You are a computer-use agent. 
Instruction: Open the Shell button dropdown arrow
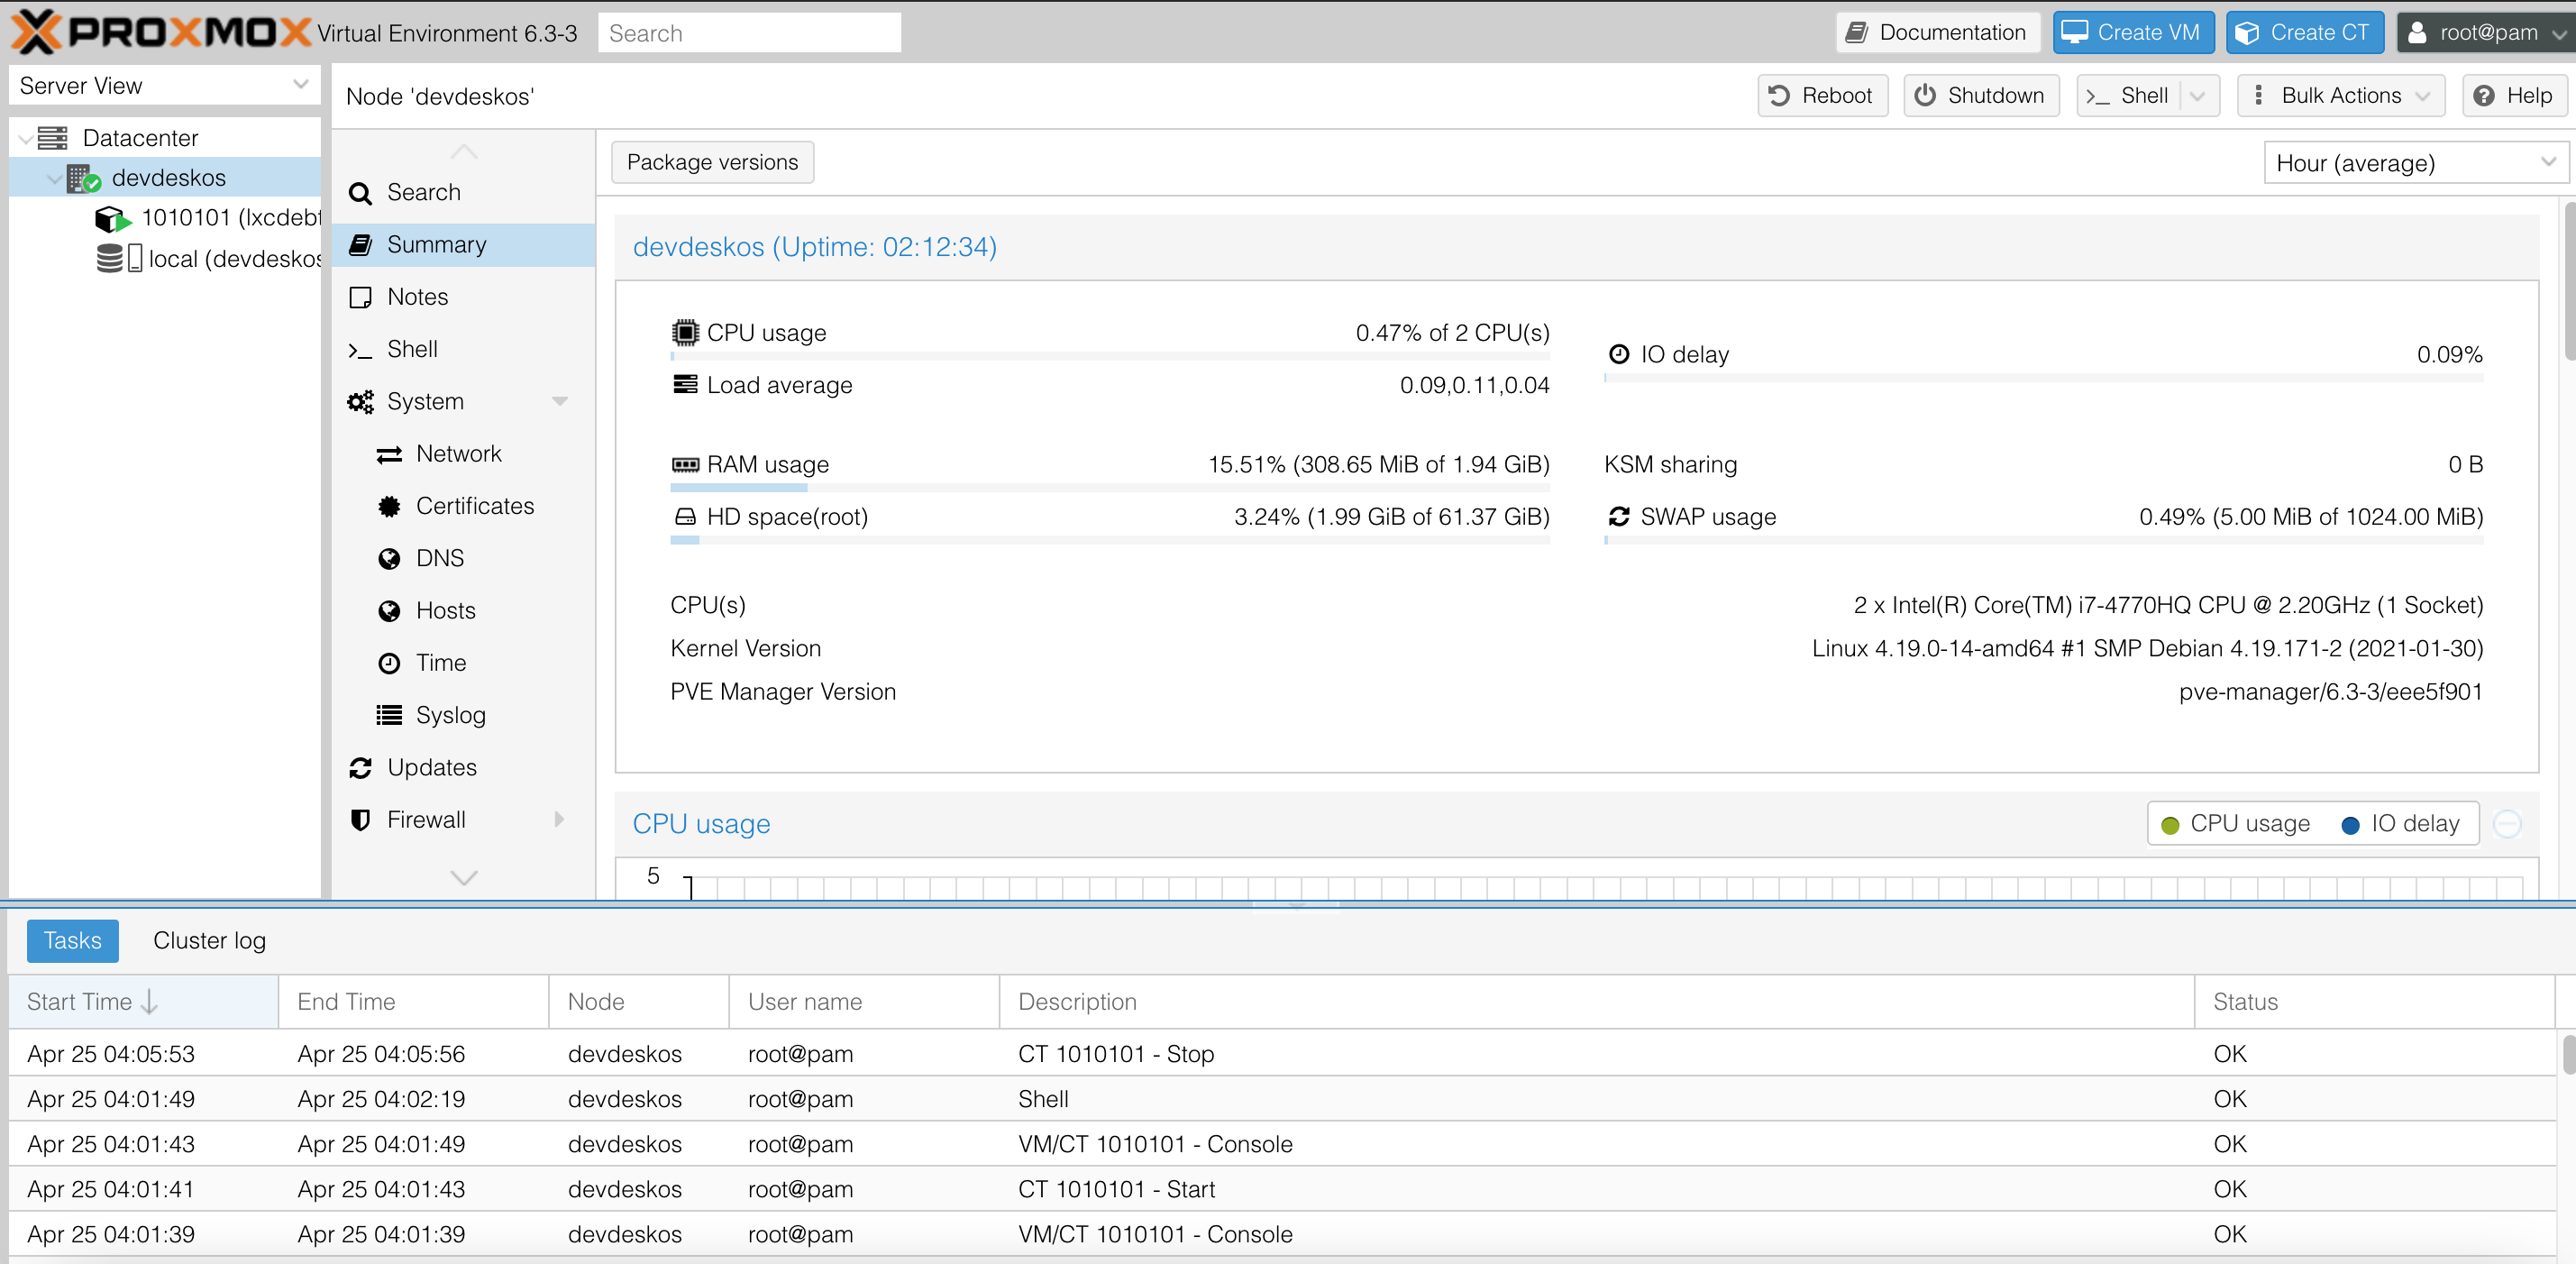2197,96
